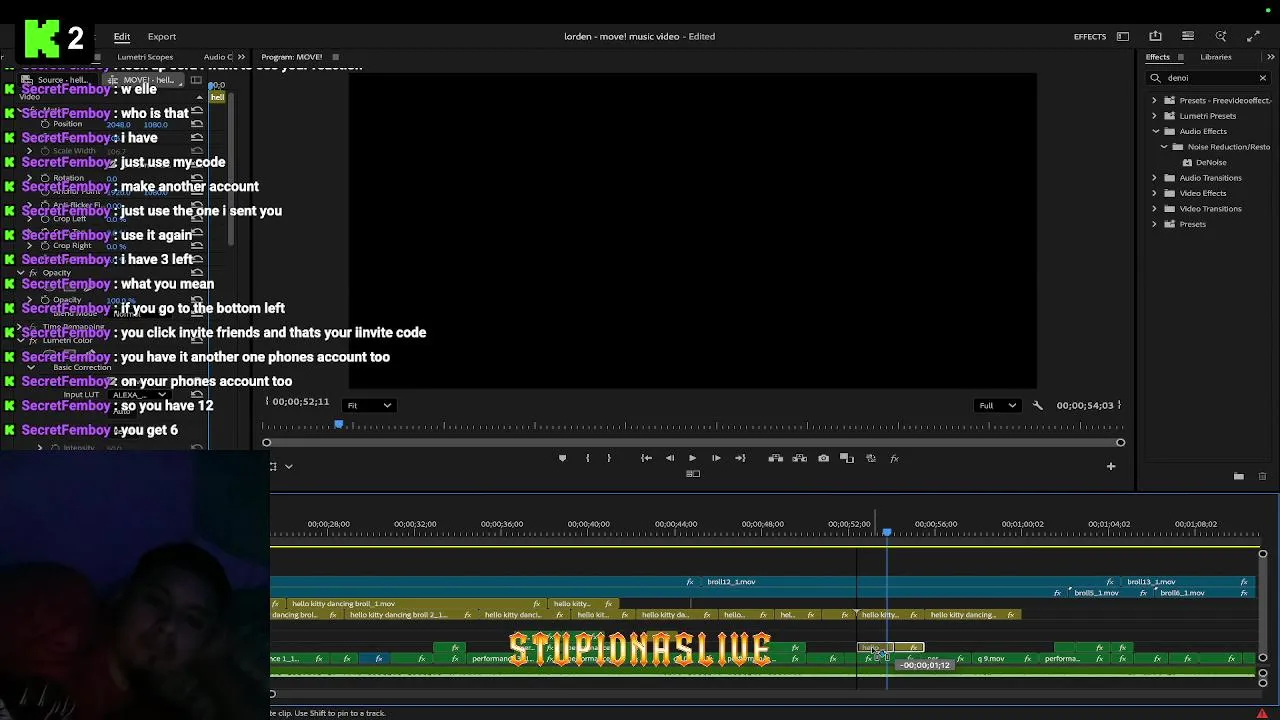1280x720 pixels.
Task: Expand the Presets - Freevideoeffect folder
Action: (1154, 100)
